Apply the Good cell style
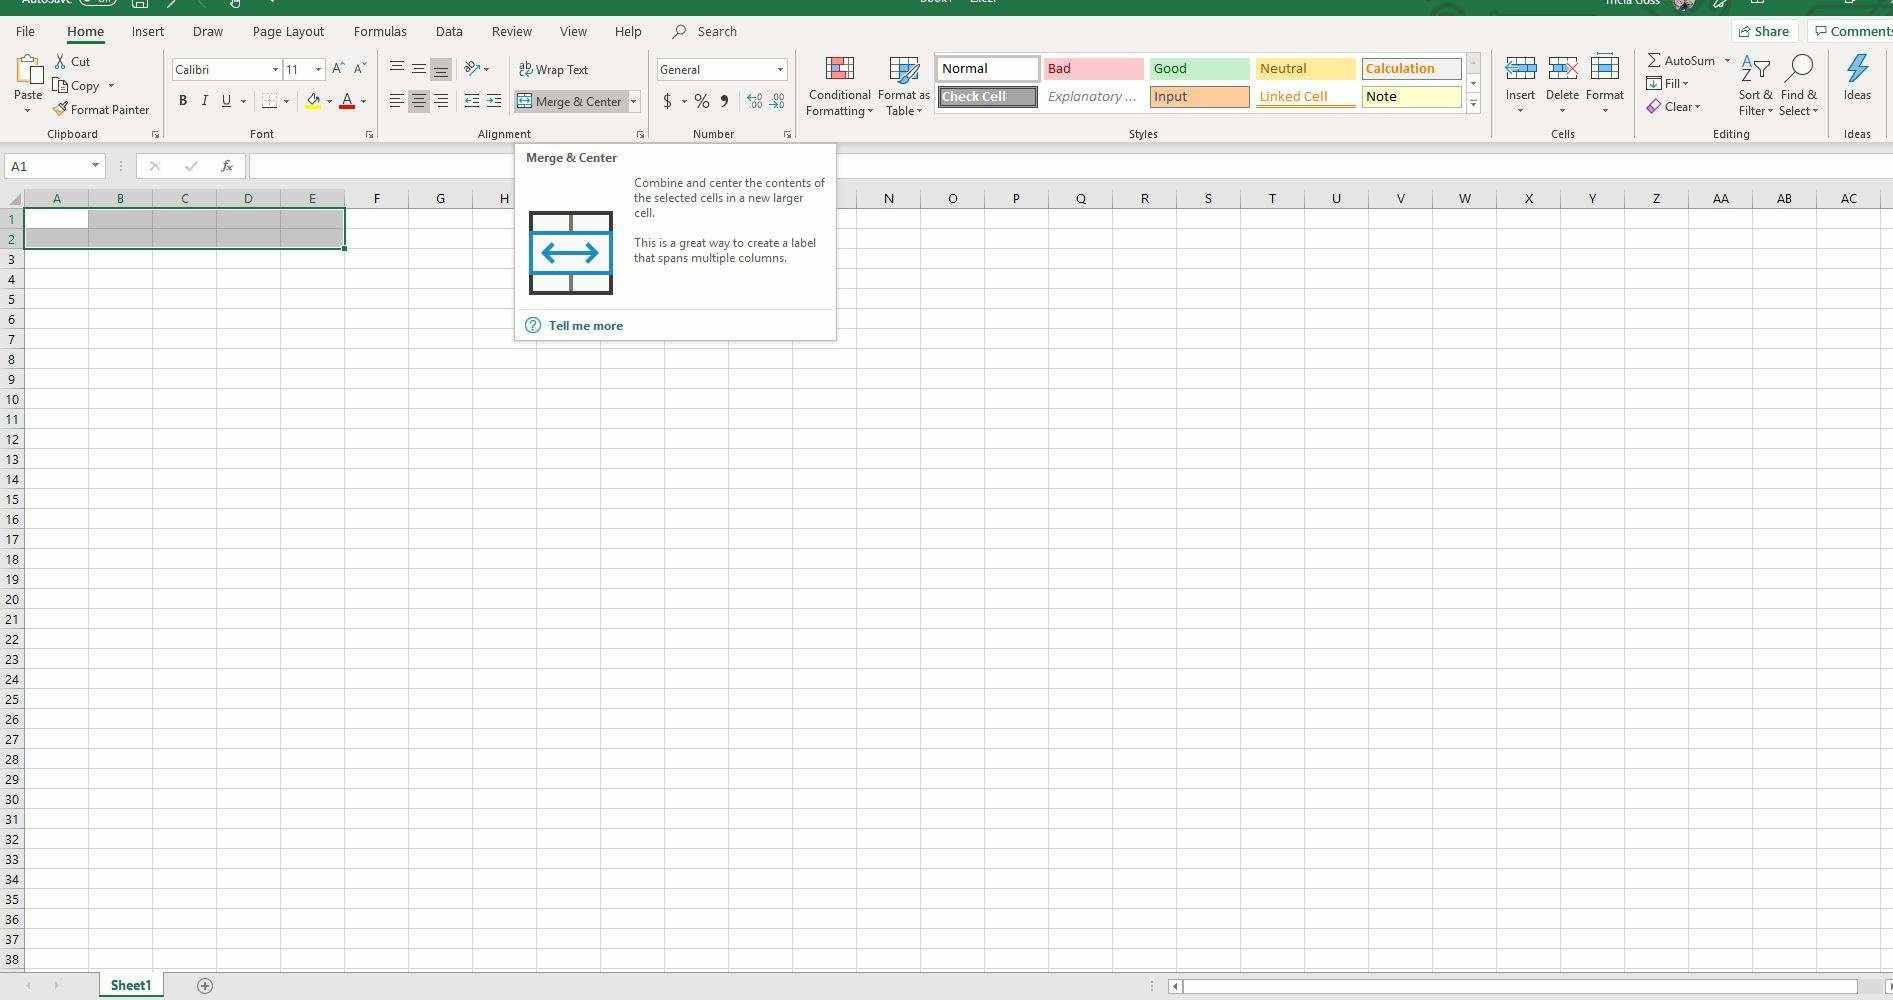The width and height of the screenshot is (1893, 1000). coord(1199,69)
